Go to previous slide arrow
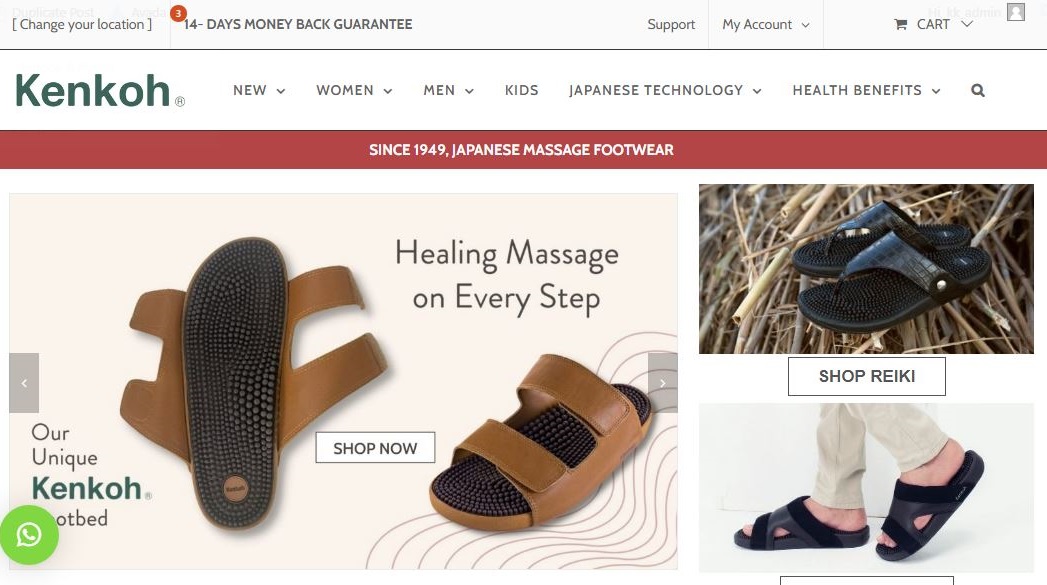Screen dimensions: 1047x585 24,383
